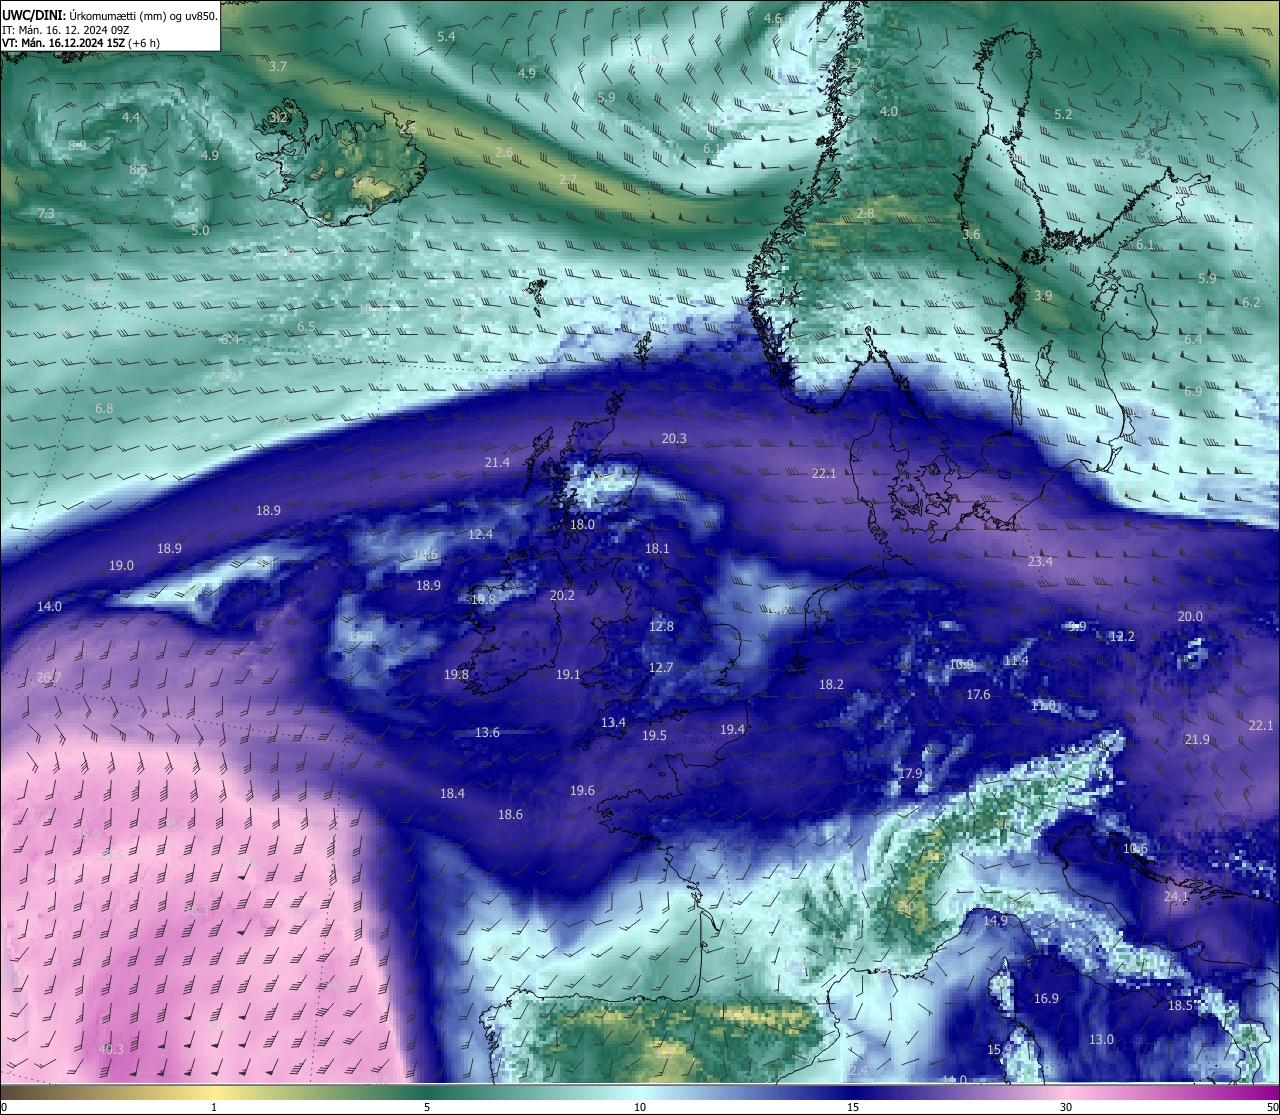1280x1115 pixels.
Task: Click the 19.8 value southwest of Ireland
Action: (456, 674)
